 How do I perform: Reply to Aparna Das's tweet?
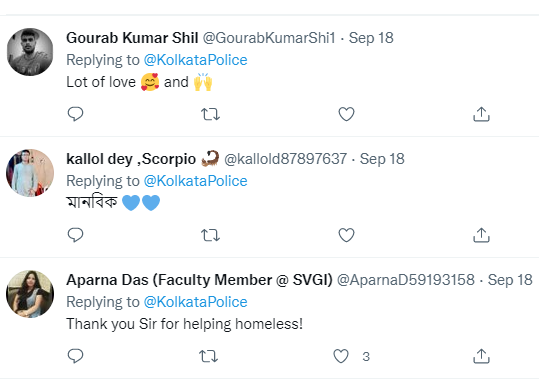pos(75,356)
